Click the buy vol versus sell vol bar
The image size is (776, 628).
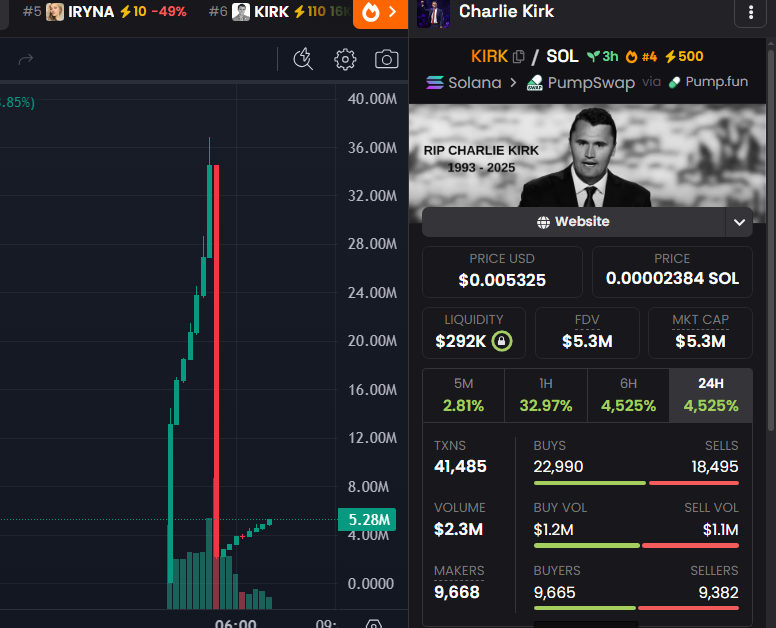click(x=636, y=545)
